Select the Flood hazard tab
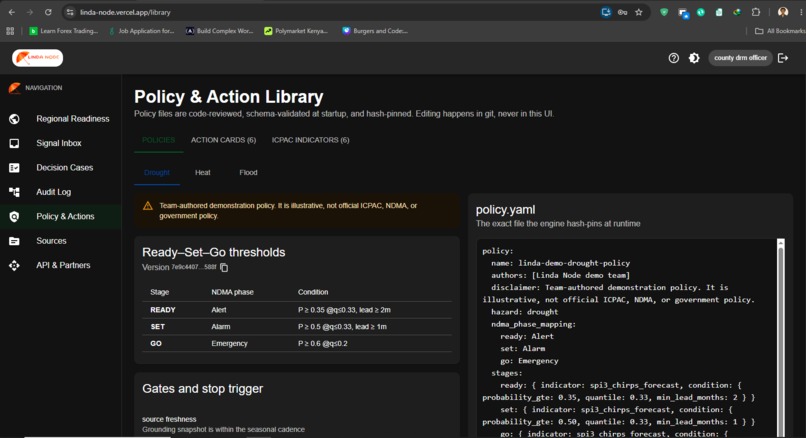This screenshot has height=438, width=806. (248, 173)
